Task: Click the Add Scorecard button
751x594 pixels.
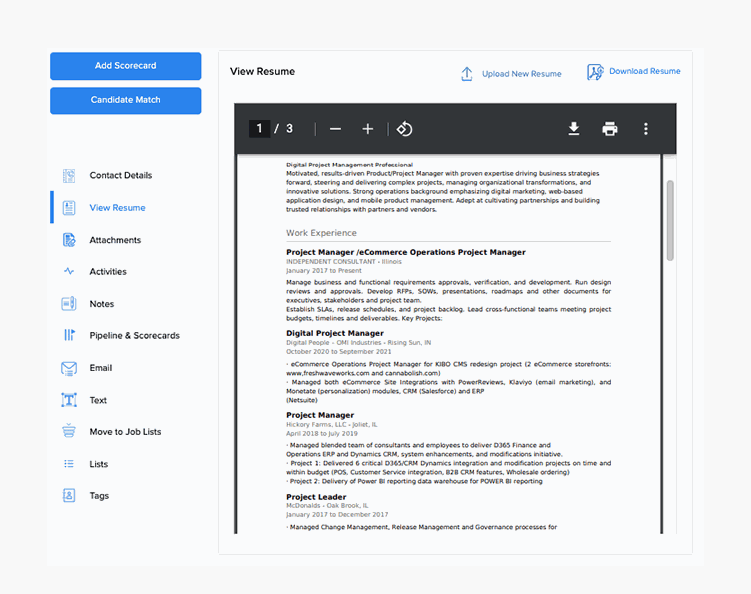Action: 125,66
